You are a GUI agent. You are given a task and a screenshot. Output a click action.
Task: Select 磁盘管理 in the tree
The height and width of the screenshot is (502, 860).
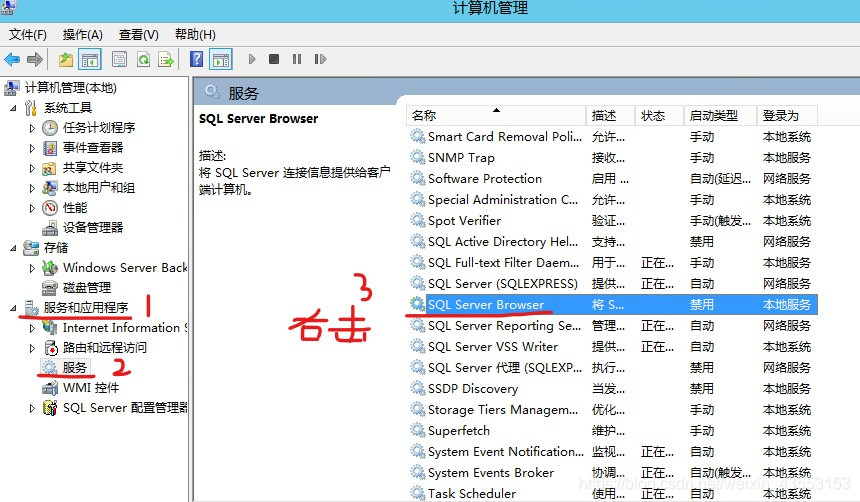(87, 287)
